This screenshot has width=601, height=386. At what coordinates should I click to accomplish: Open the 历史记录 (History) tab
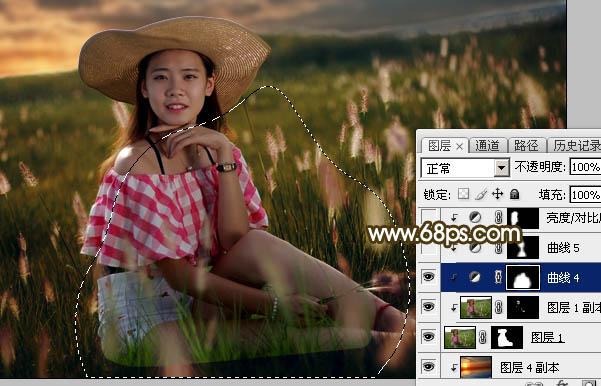(575, 146)
